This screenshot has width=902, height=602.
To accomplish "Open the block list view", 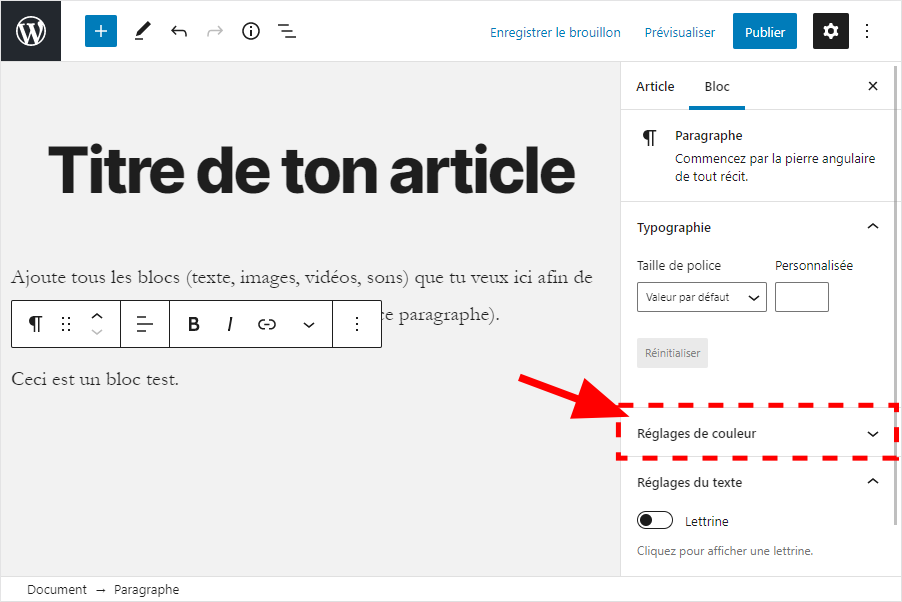I will point(287,31).
